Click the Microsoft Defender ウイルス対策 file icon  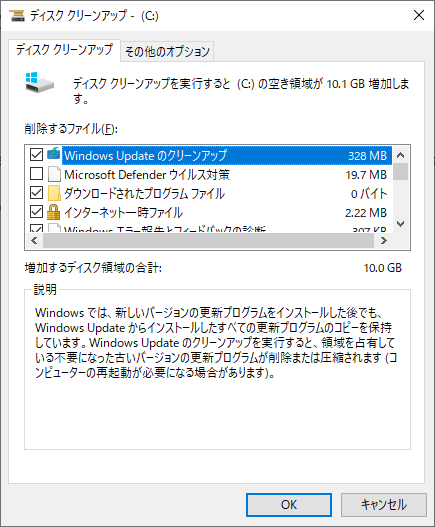coord(54,174)
